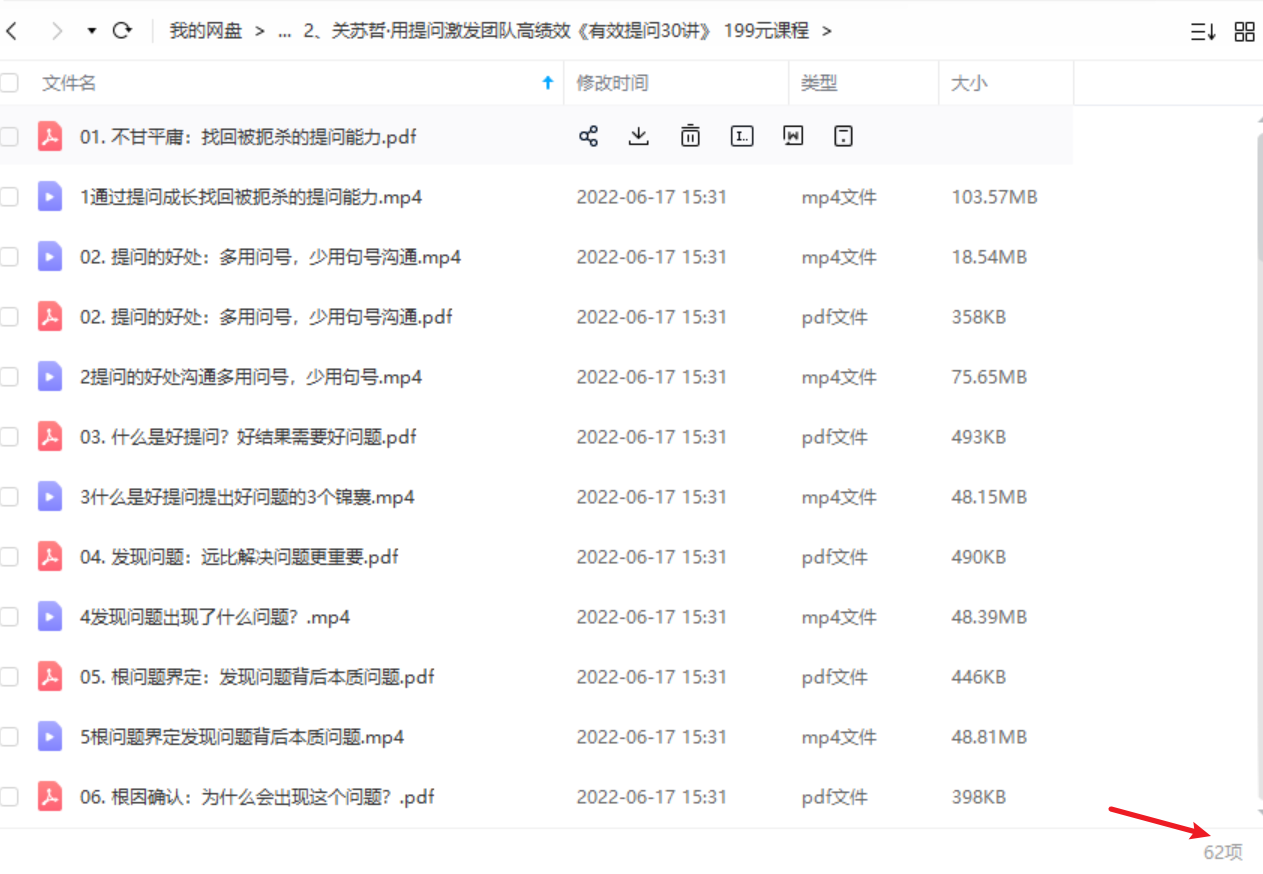Viewport: 1263px width, 874px height.
Task: Tick the select-all checkbox in header
Action: coord(9,83)
